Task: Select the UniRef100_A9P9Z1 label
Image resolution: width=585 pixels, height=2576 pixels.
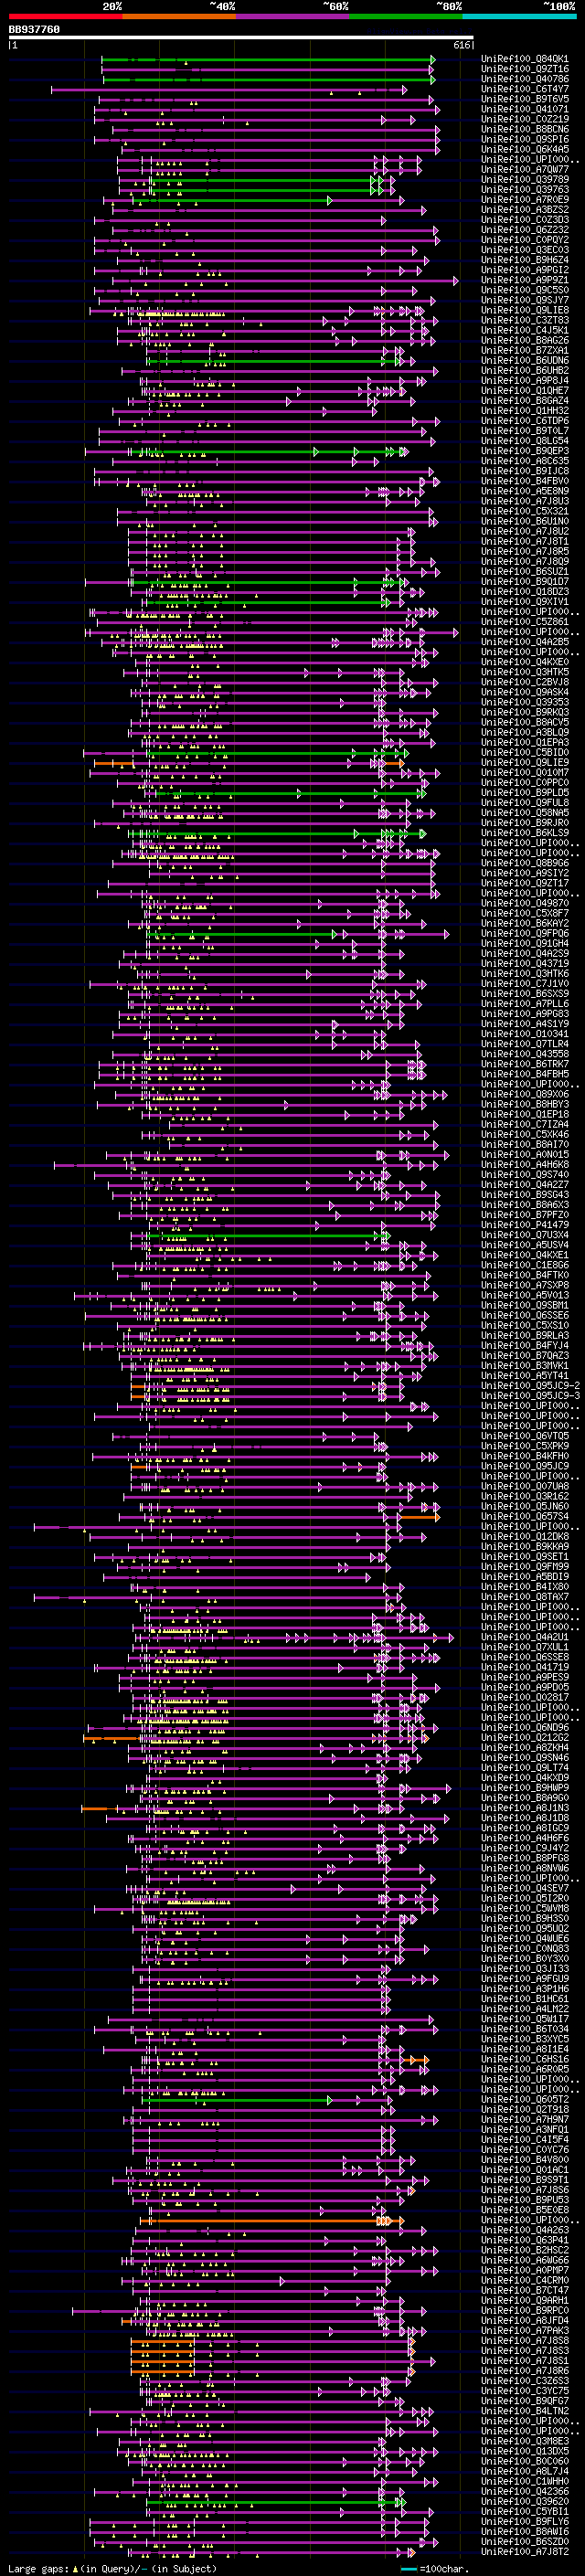Action: [x=525, y=280]
